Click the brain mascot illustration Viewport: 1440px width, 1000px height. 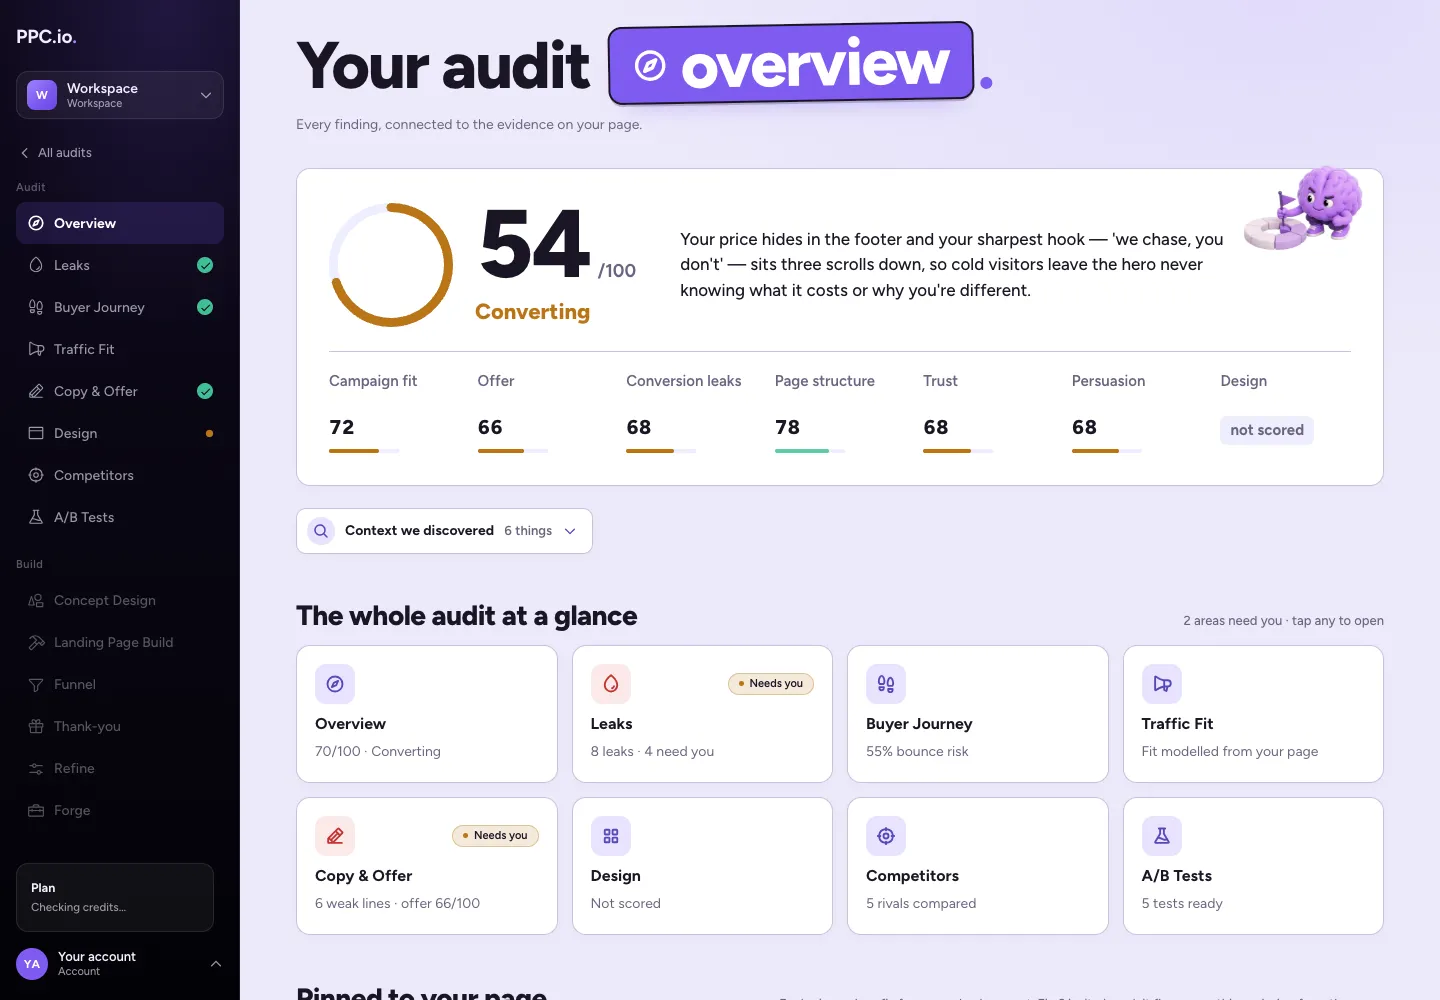[x=1304, y=207]
